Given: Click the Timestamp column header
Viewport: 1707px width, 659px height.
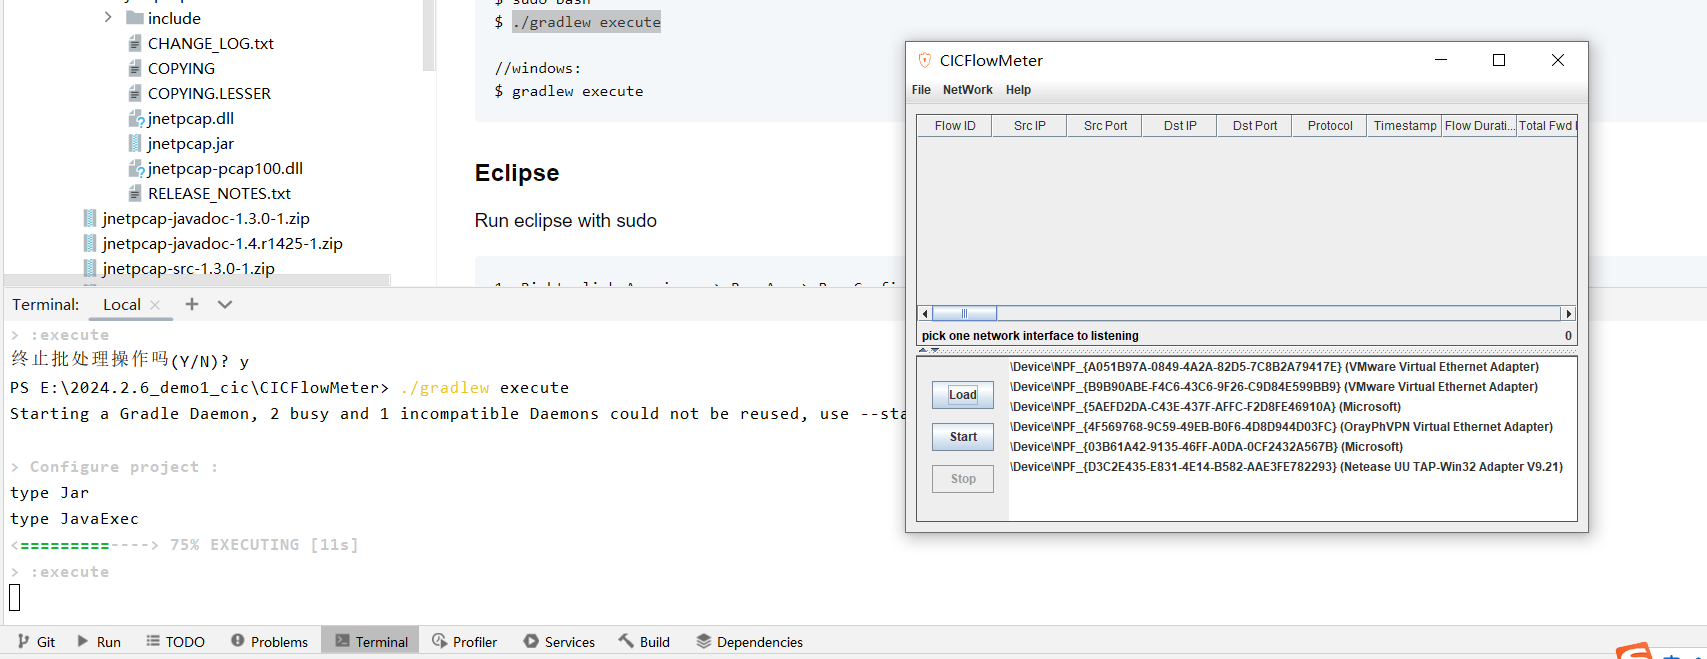Looking at the screenshot, I should pyautogui.click(x=1405, y=126).
